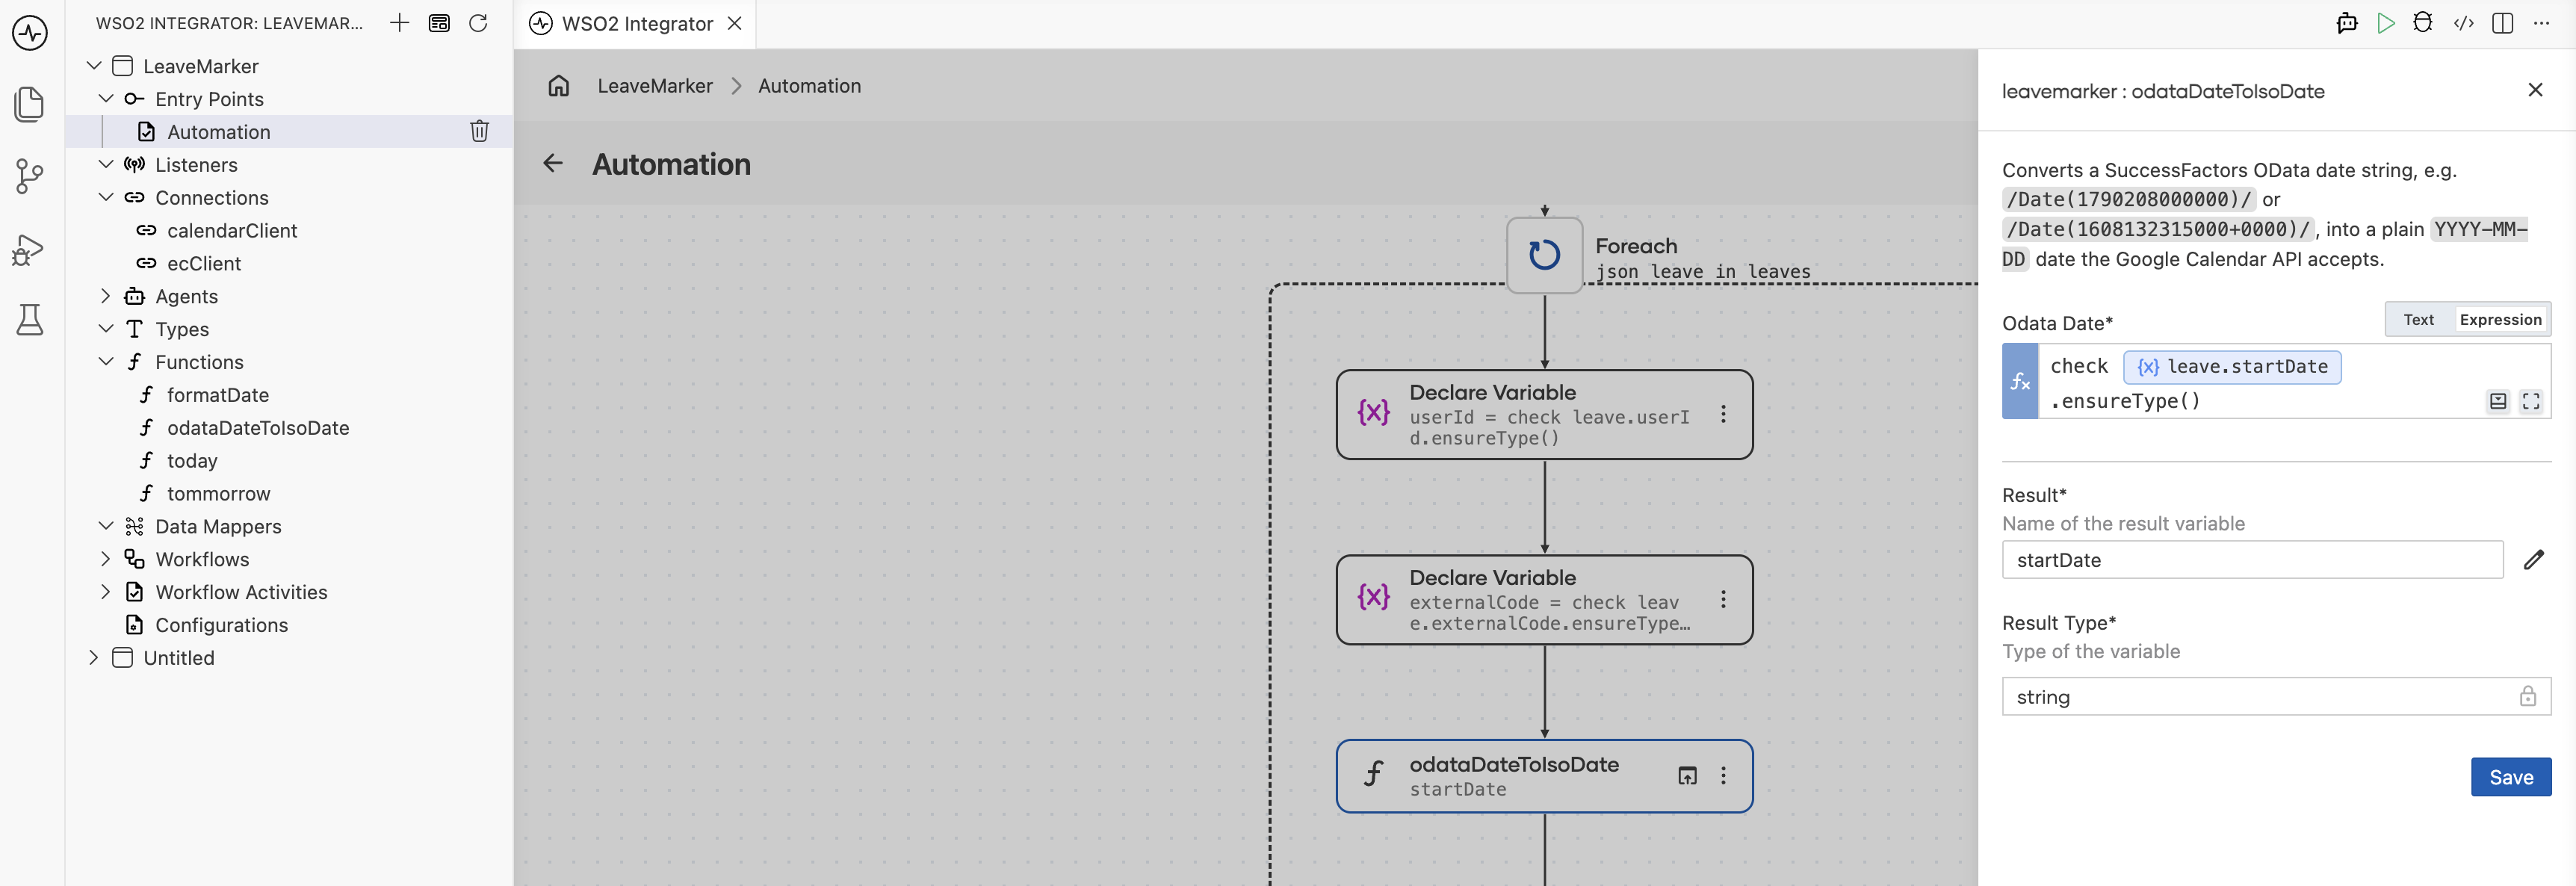The image size is (2576, 886).
Task: Open the Testing flask icon
Action: (30, 320)
